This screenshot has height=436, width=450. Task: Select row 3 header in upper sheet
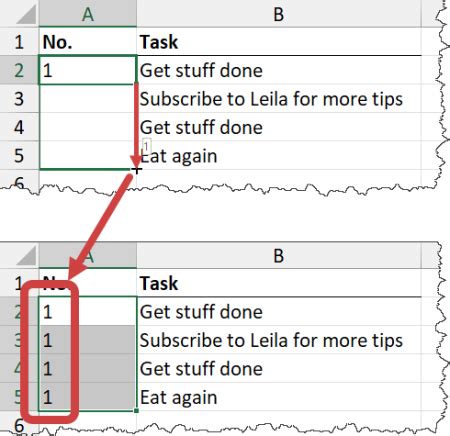pyautogui.click(x=19, y=99)
